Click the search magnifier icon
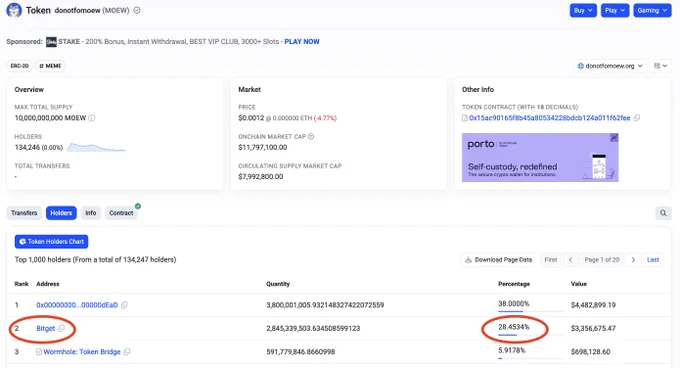The height and width of the screenshot is (368, 680). point(663,213)
